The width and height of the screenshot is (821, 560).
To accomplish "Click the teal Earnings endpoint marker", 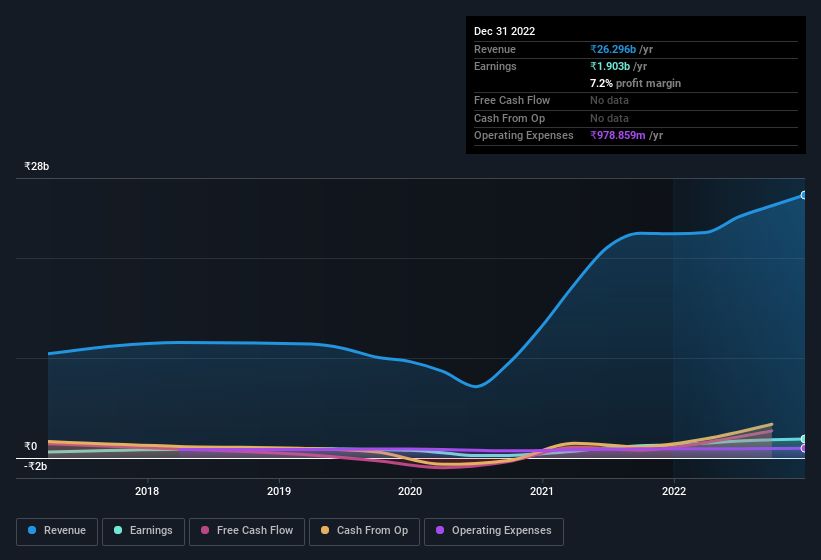I will click(x=804, y=439).
